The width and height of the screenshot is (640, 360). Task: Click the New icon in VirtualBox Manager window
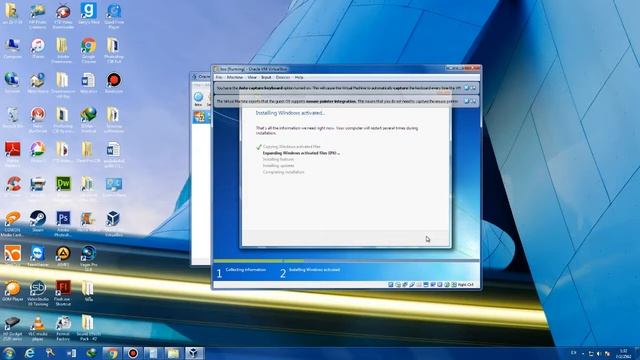click(x=198, y=99)
